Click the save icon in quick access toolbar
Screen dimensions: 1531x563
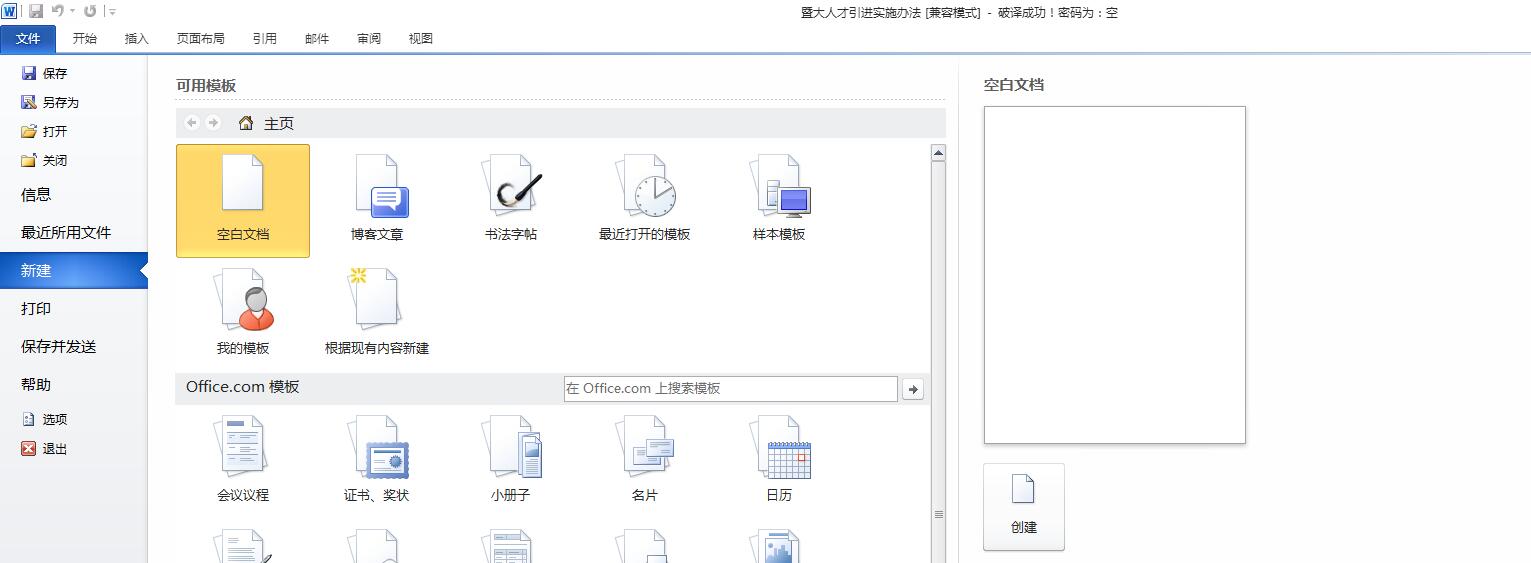coord(36,11)
